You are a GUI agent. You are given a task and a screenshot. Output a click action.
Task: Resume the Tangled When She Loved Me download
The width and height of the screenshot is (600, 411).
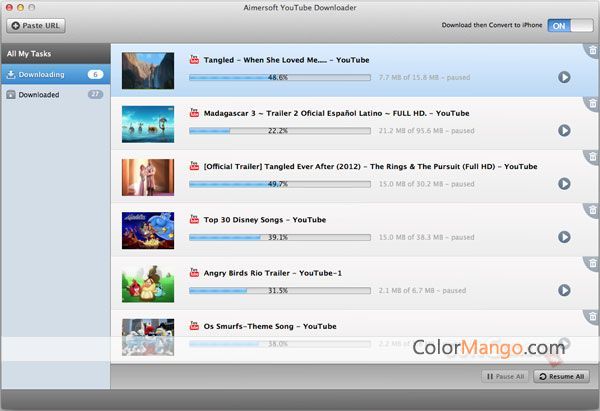tap(564, 77)
